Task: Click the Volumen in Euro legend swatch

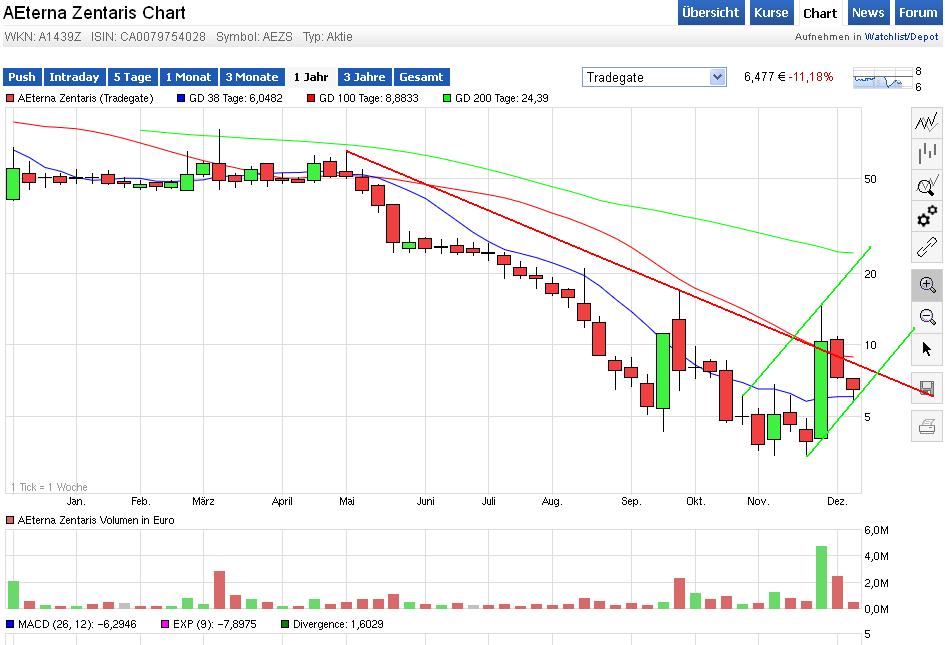Action: 10,520
